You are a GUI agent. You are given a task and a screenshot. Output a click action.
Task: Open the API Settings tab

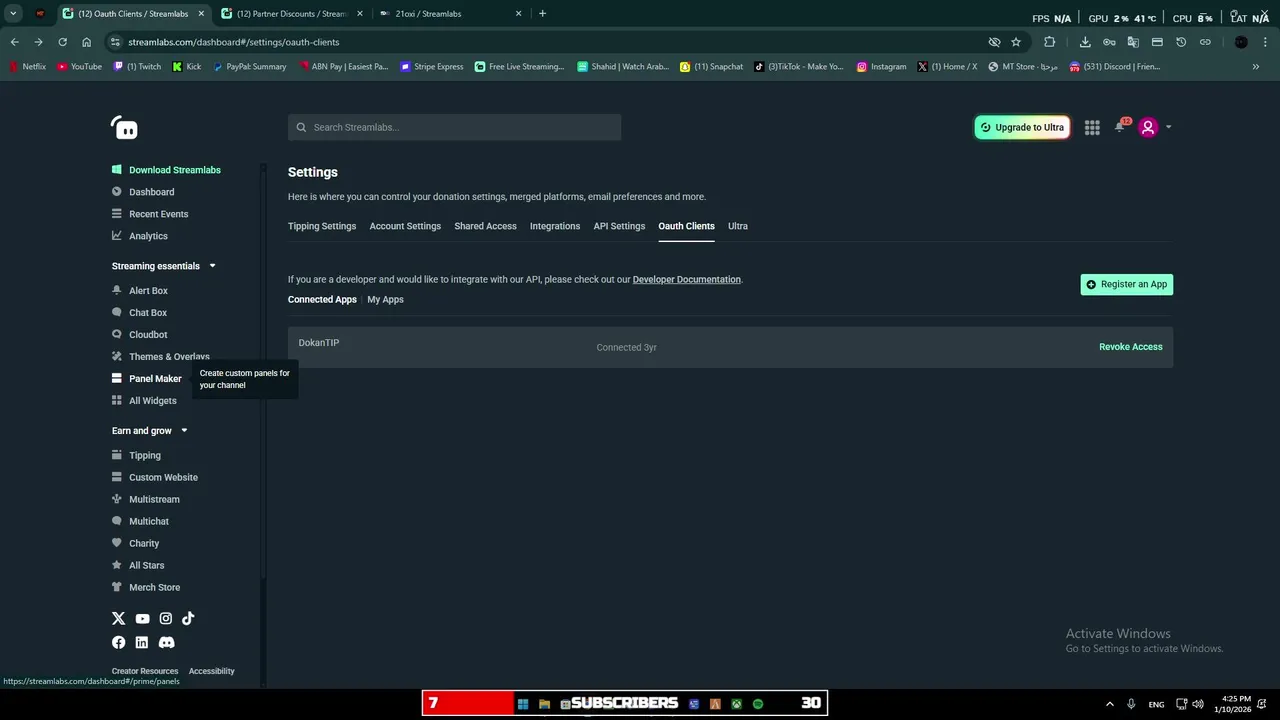619,226
